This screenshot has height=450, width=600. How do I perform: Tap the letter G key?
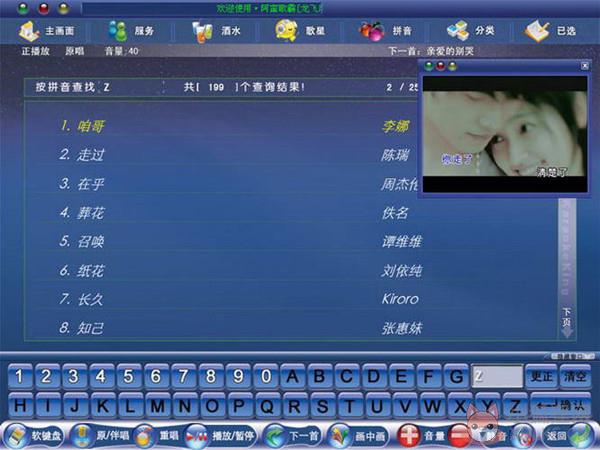(x=456, y=377)
